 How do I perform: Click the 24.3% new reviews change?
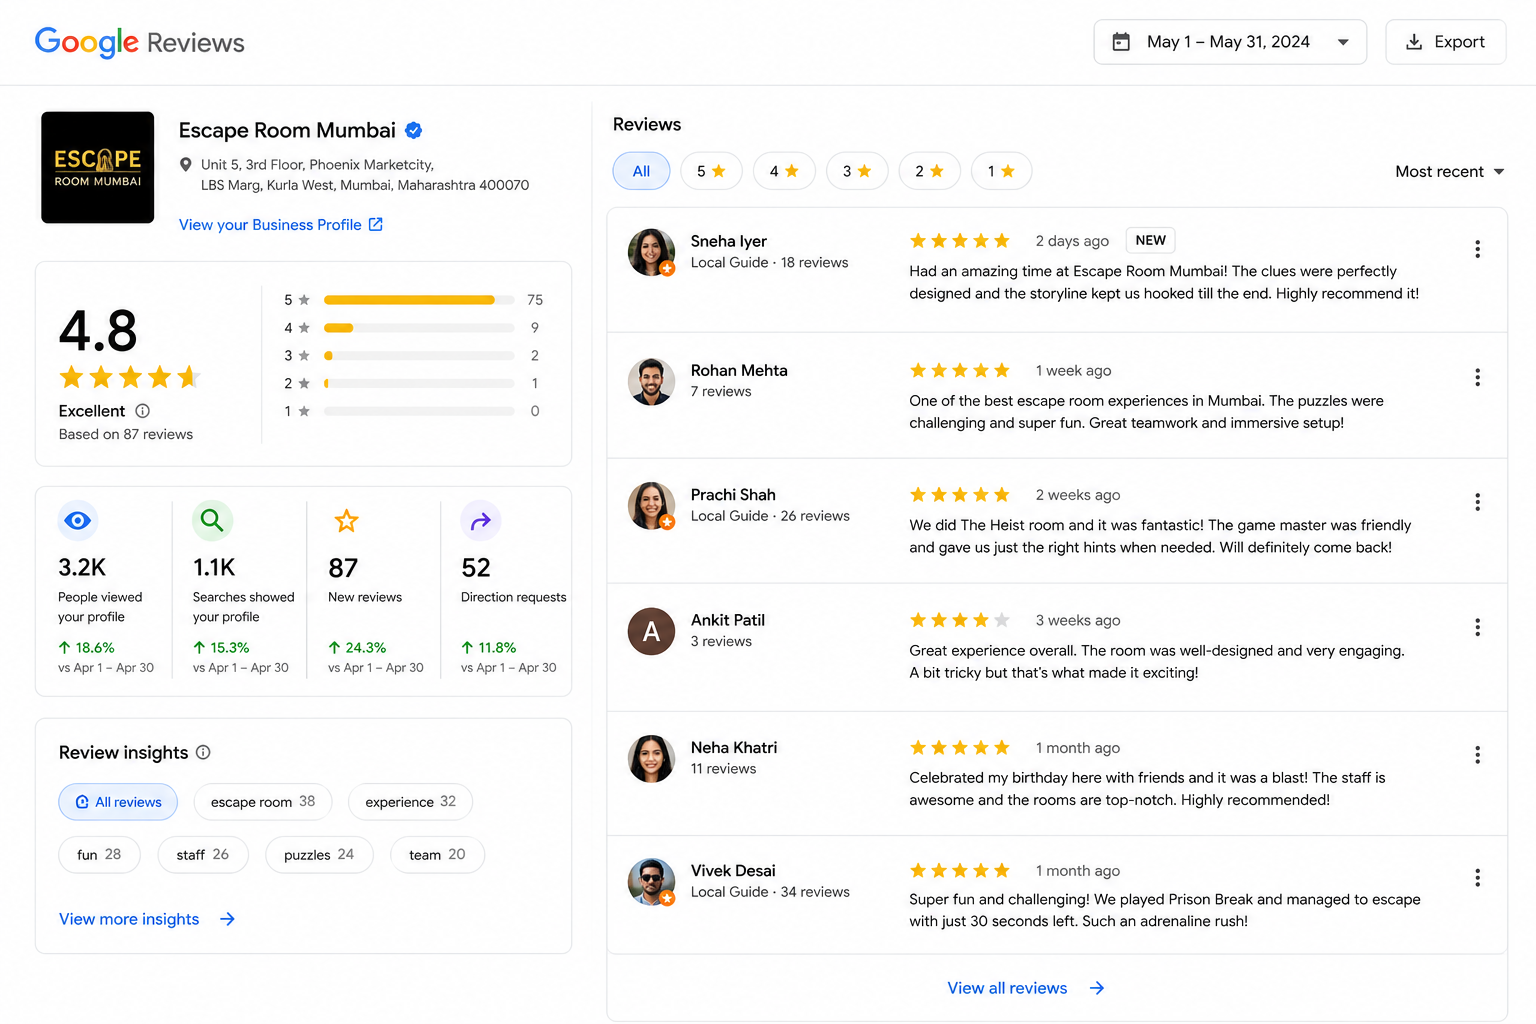pyautogui.click(x=357, y=648)
